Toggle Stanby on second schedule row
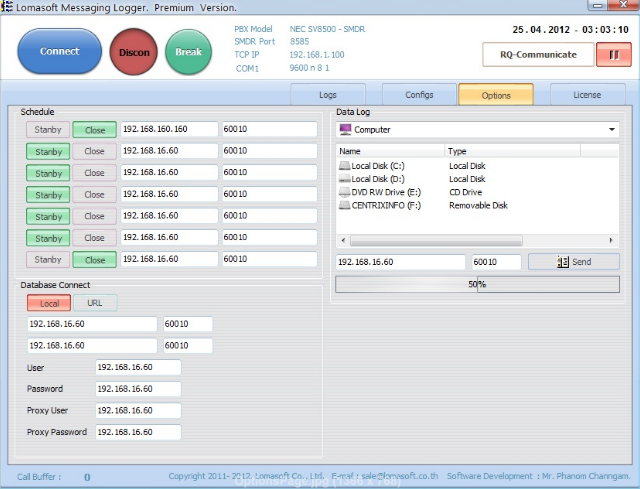The height and width of the screenshot is (489, 640). point(48,152)
